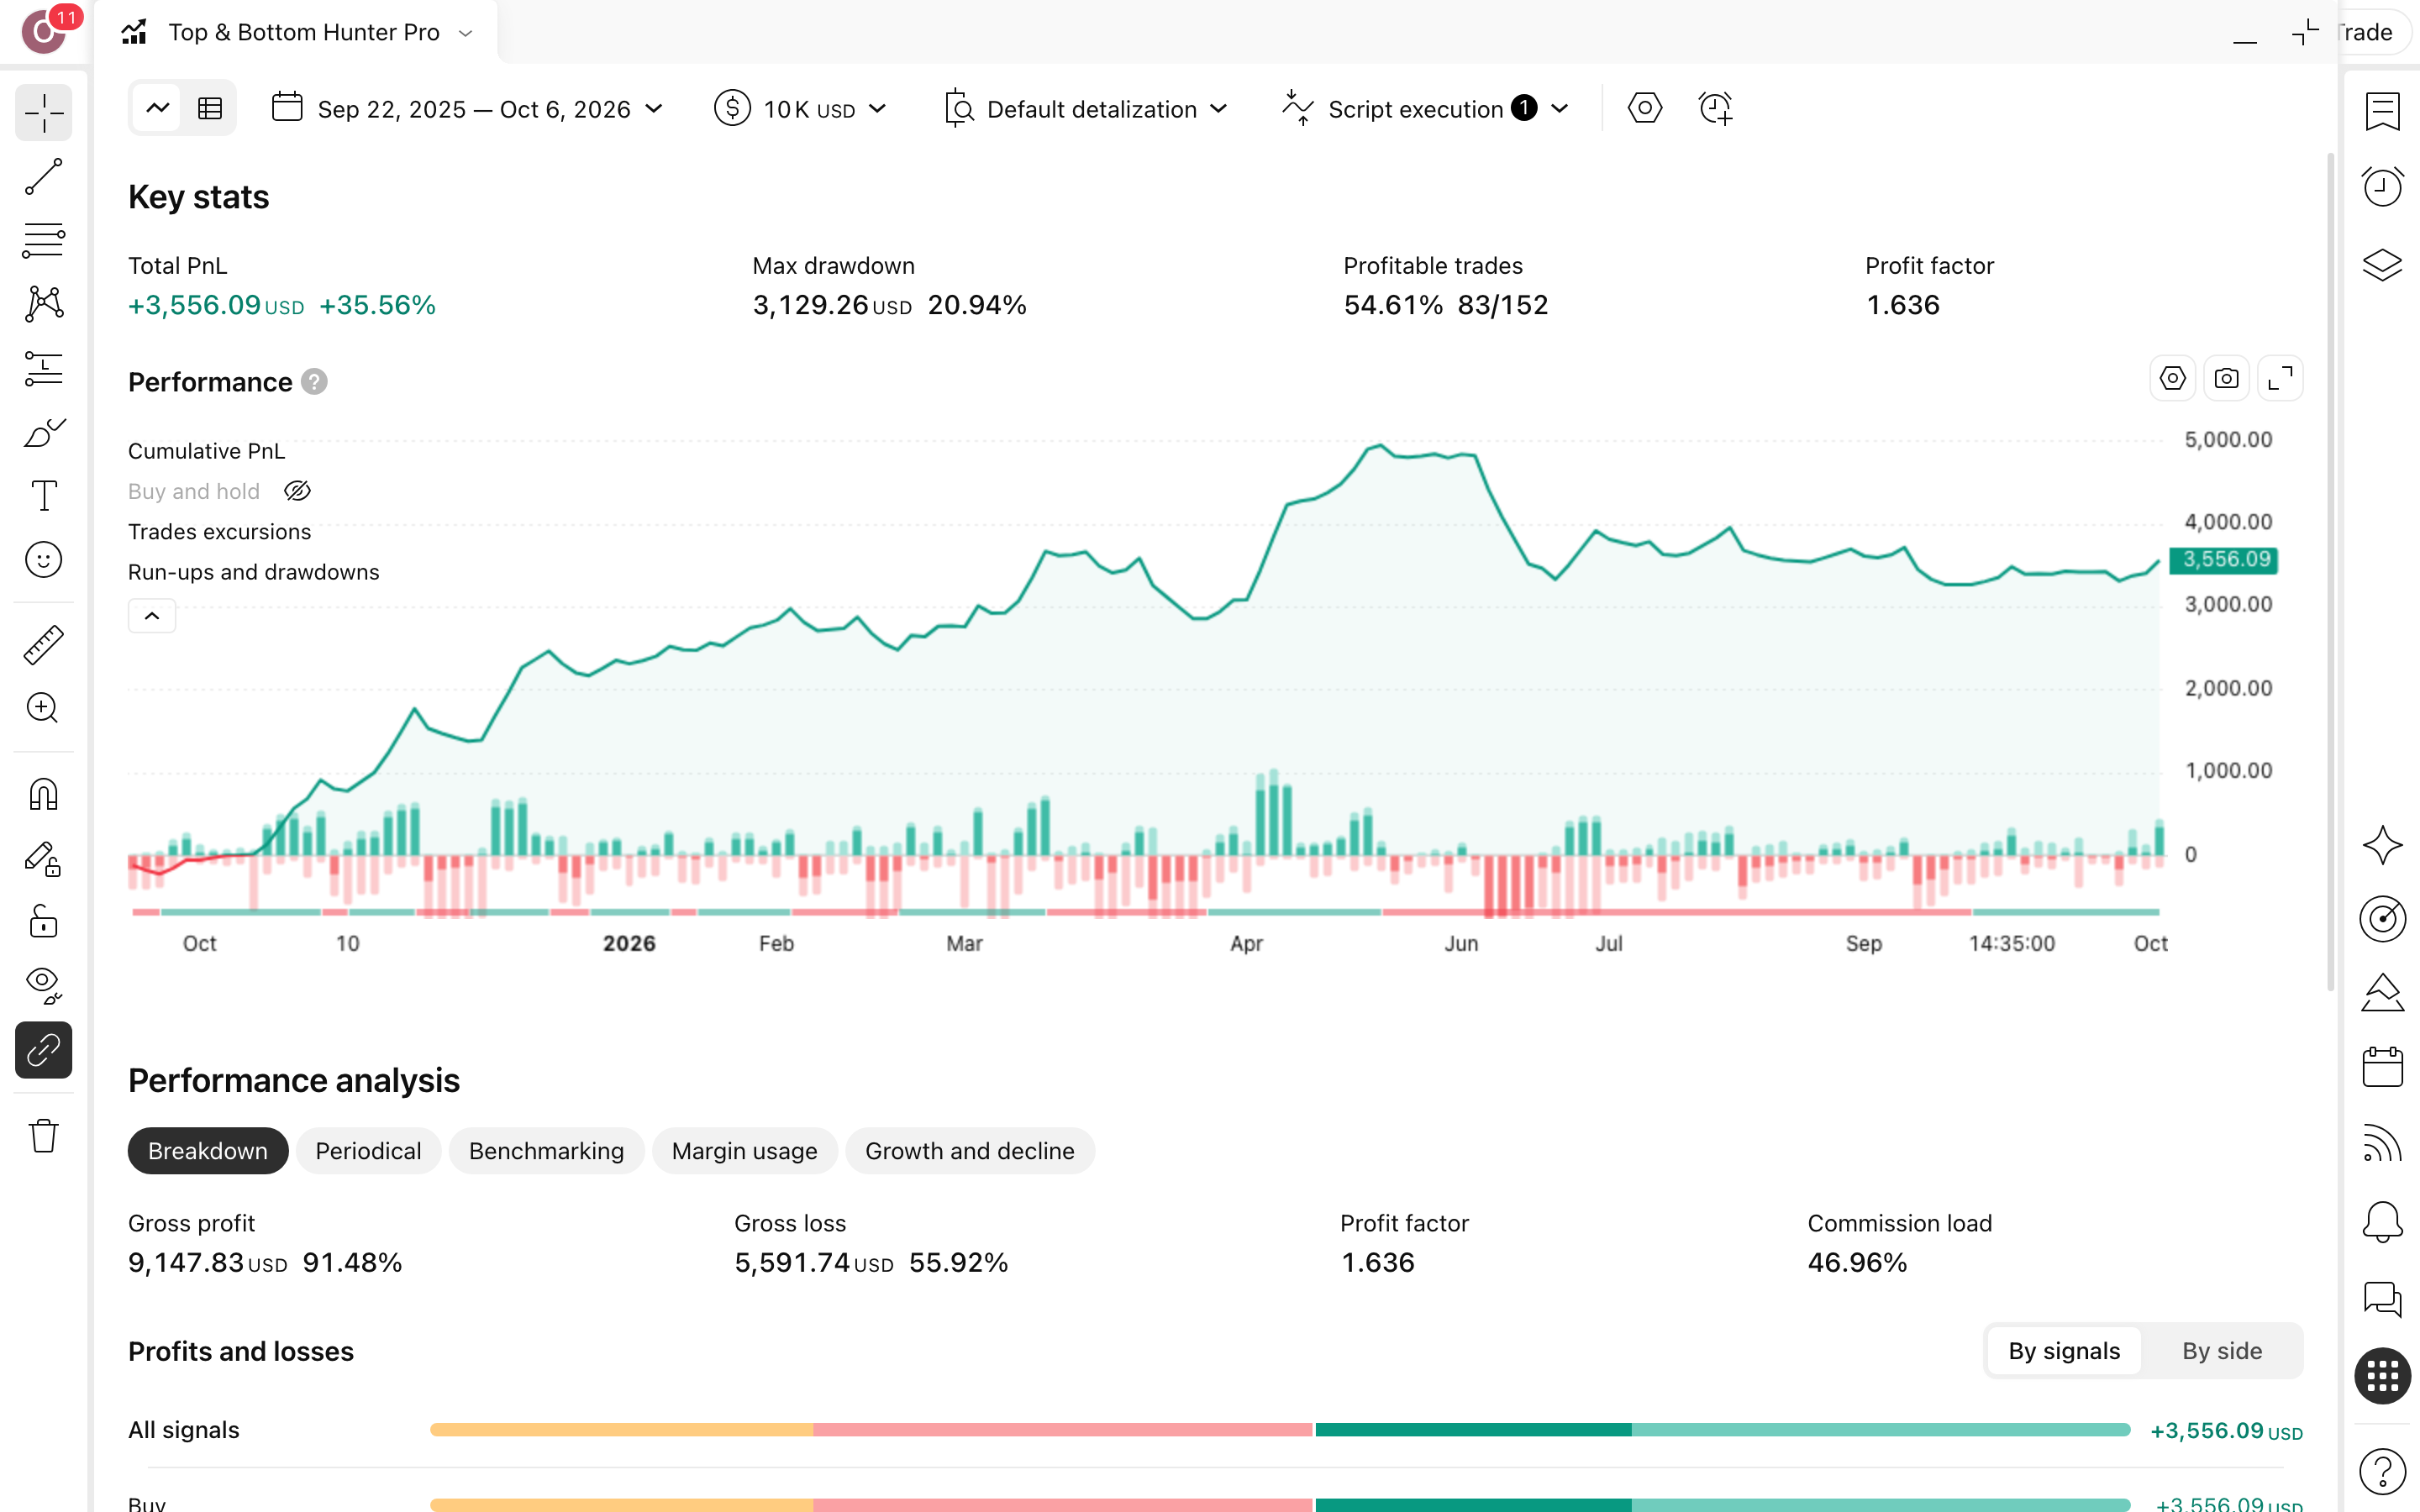
Task: Open the Growth and decline tab
Action: (x=970, y=1151)
